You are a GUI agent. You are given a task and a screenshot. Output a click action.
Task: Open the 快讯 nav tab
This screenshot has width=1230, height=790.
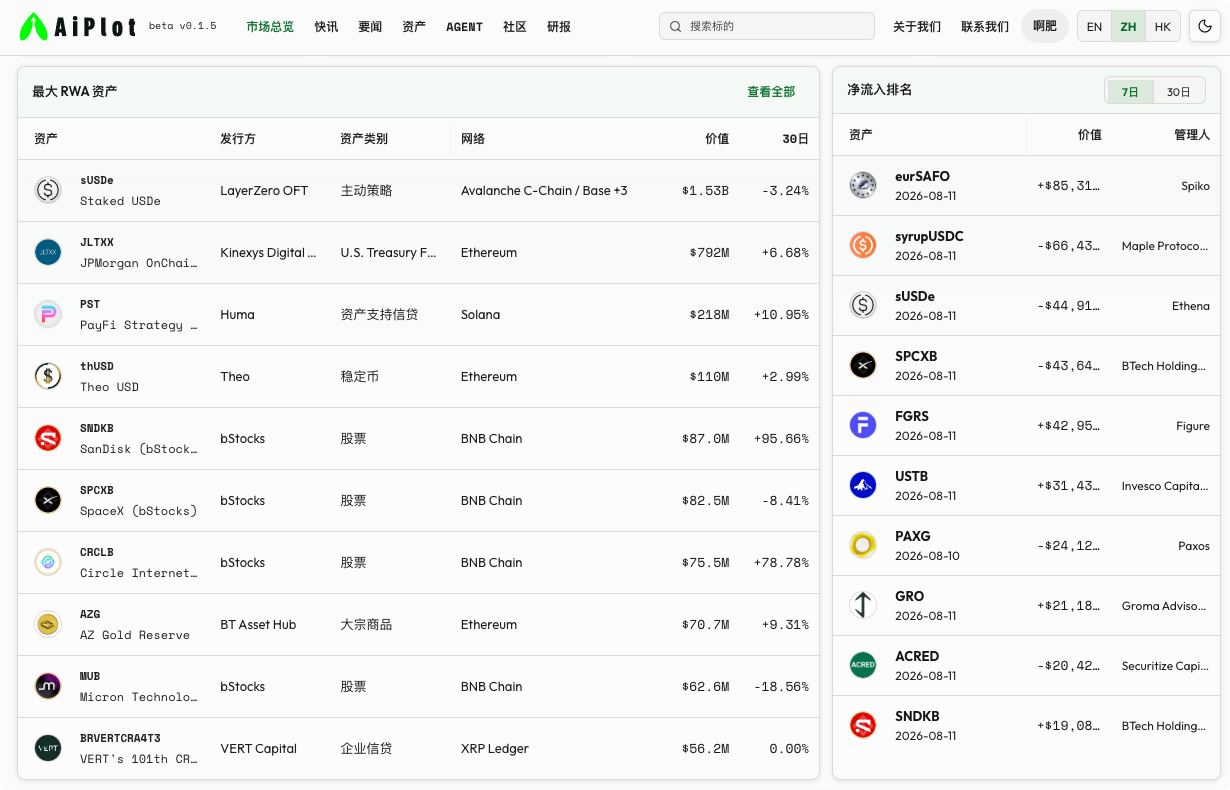[x=326, y=27]
